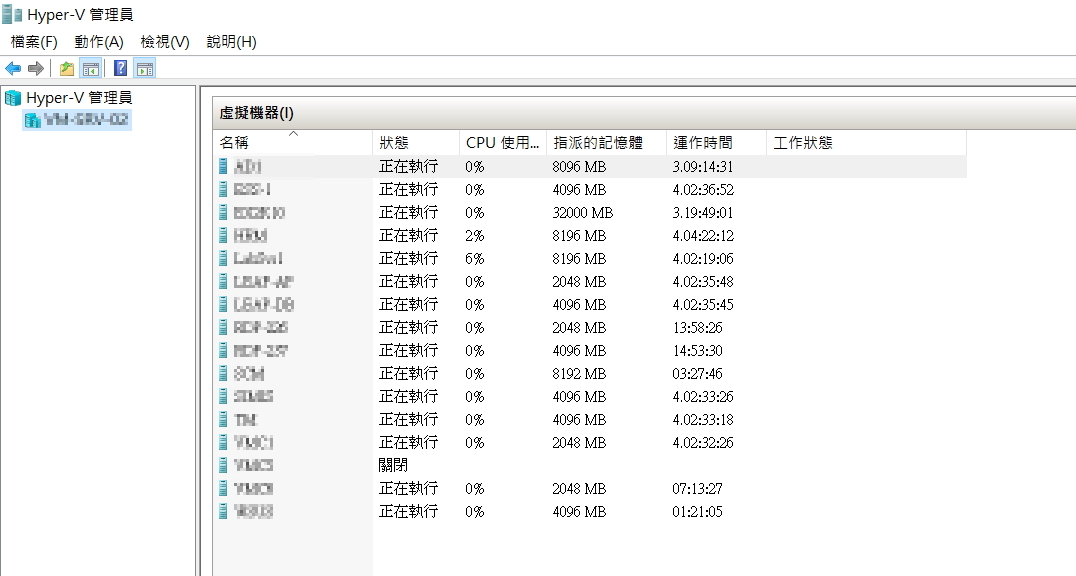Click the 13:58:26 uptime value

[x=697, y=327]
